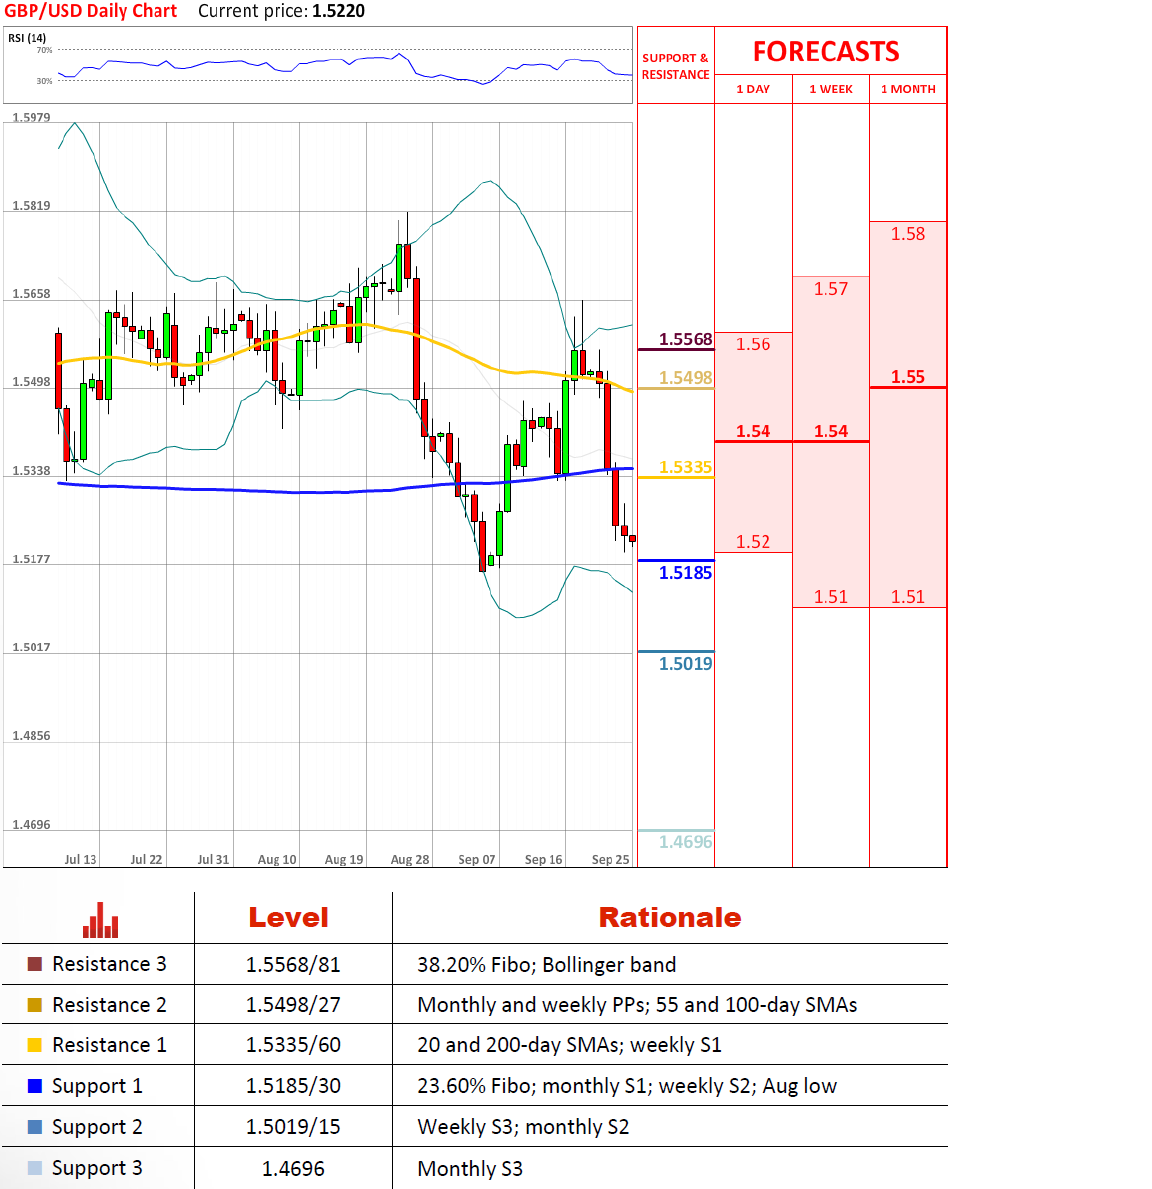Click the 1.5338 price axis label
This screenshot has height=1189, width=1152.
pyautogui.click(x=31, y=471)
